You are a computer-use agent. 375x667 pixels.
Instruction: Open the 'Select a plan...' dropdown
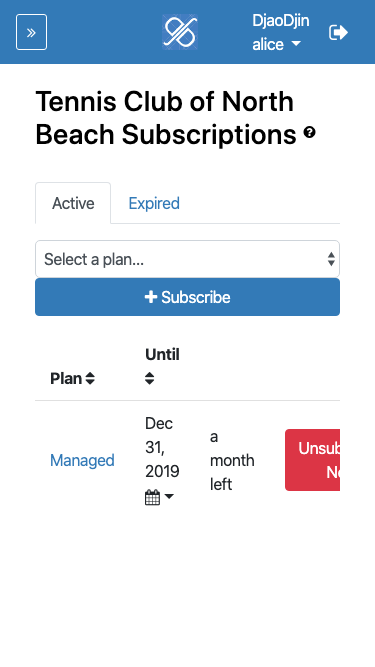(x=188, y=259)
